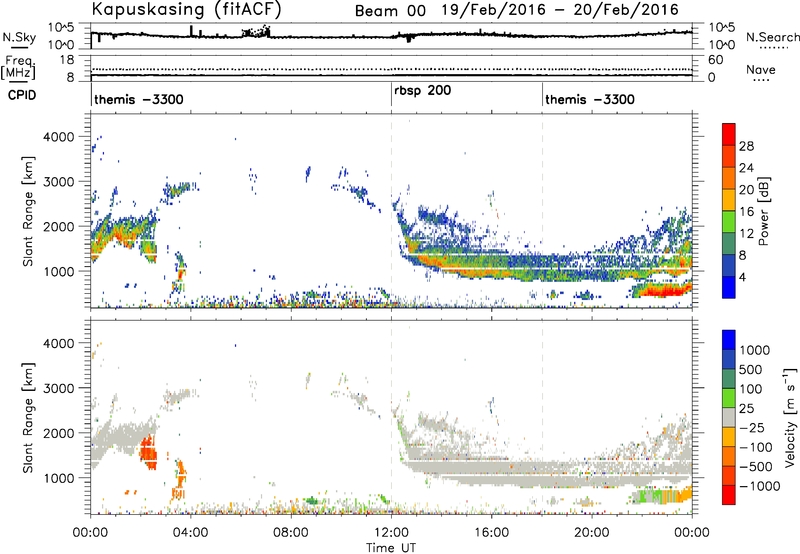
Task: Click the blue 1000 Velocity color bar segment
Action: (x=729, y=340)
